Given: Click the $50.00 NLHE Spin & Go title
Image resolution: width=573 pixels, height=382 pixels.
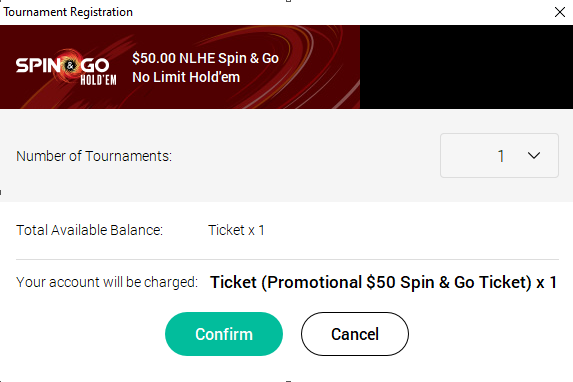Looking at the screenshot, I should pyautogui.click(x=205, y=58).
